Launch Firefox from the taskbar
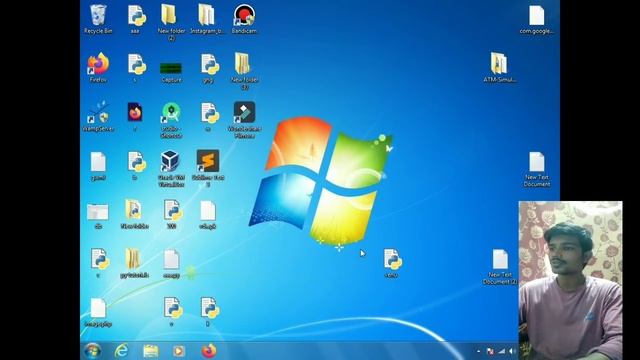This screenshot has height=360, width=640. 209,351
